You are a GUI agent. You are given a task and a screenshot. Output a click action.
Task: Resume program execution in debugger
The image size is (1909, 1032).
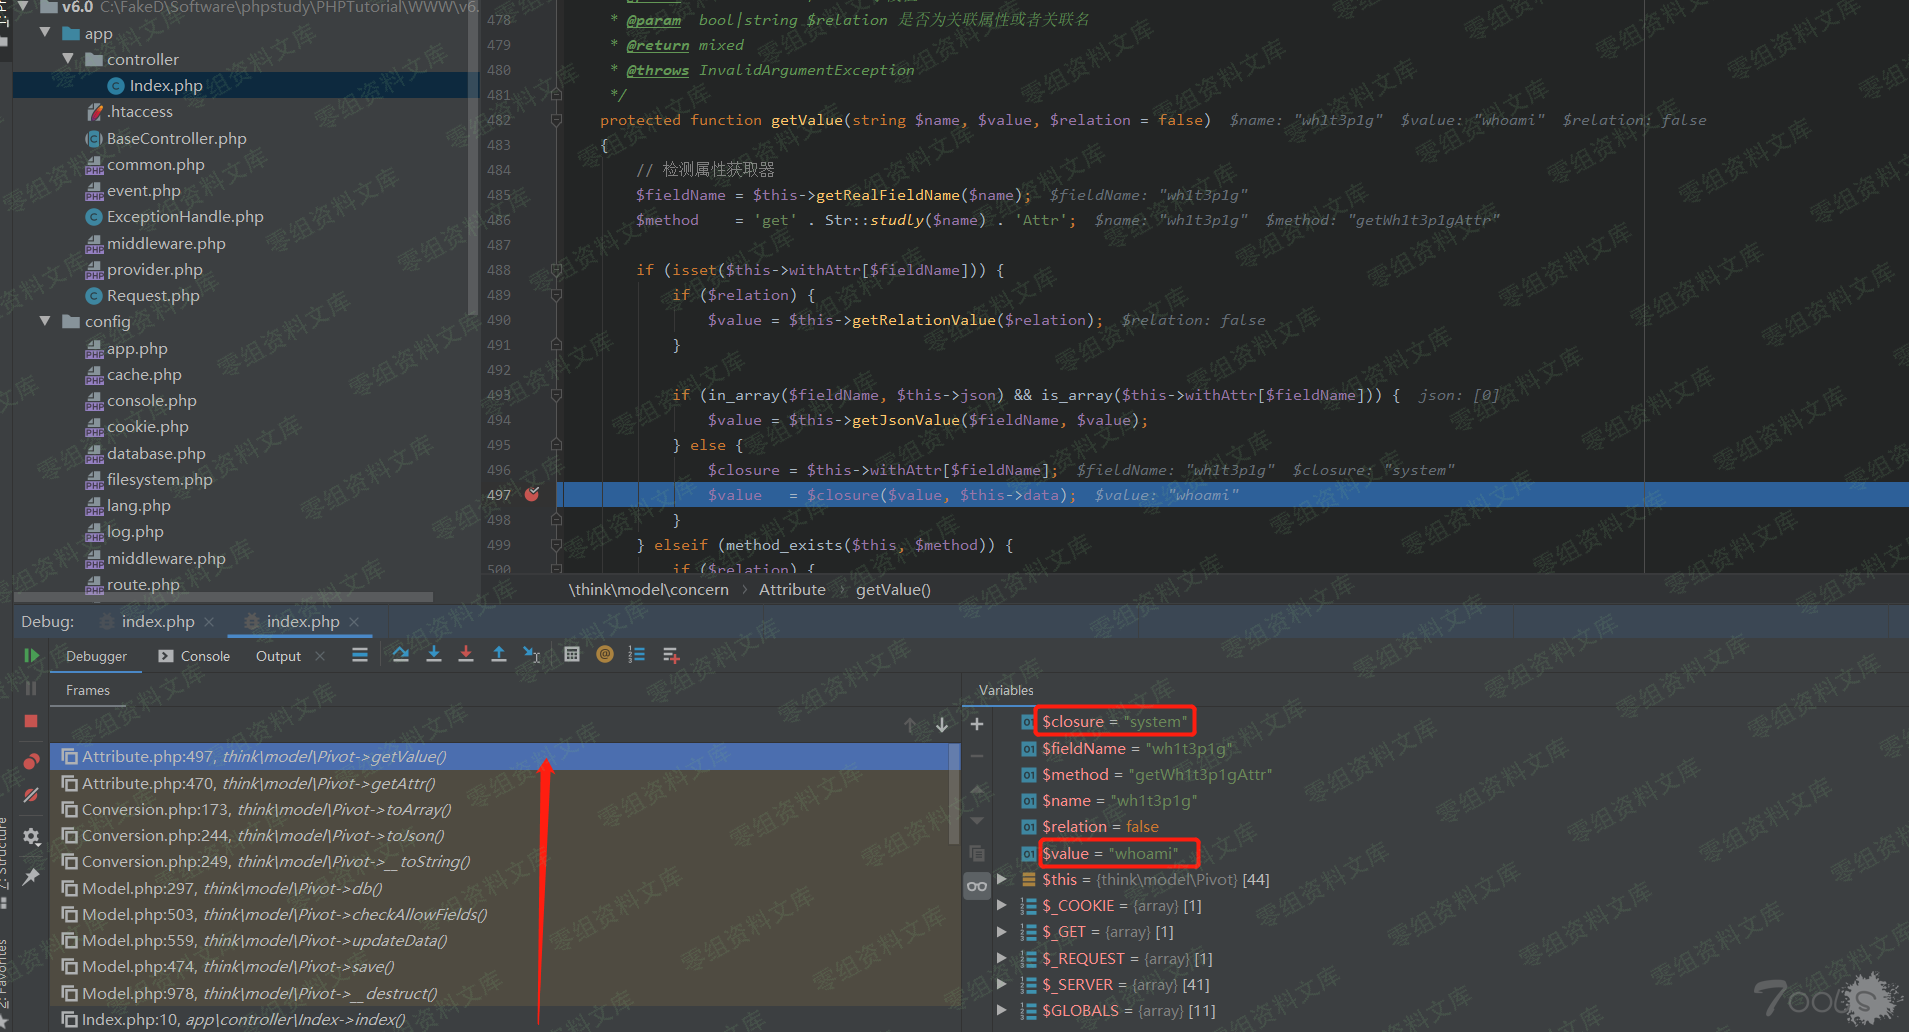click(31, 656)
